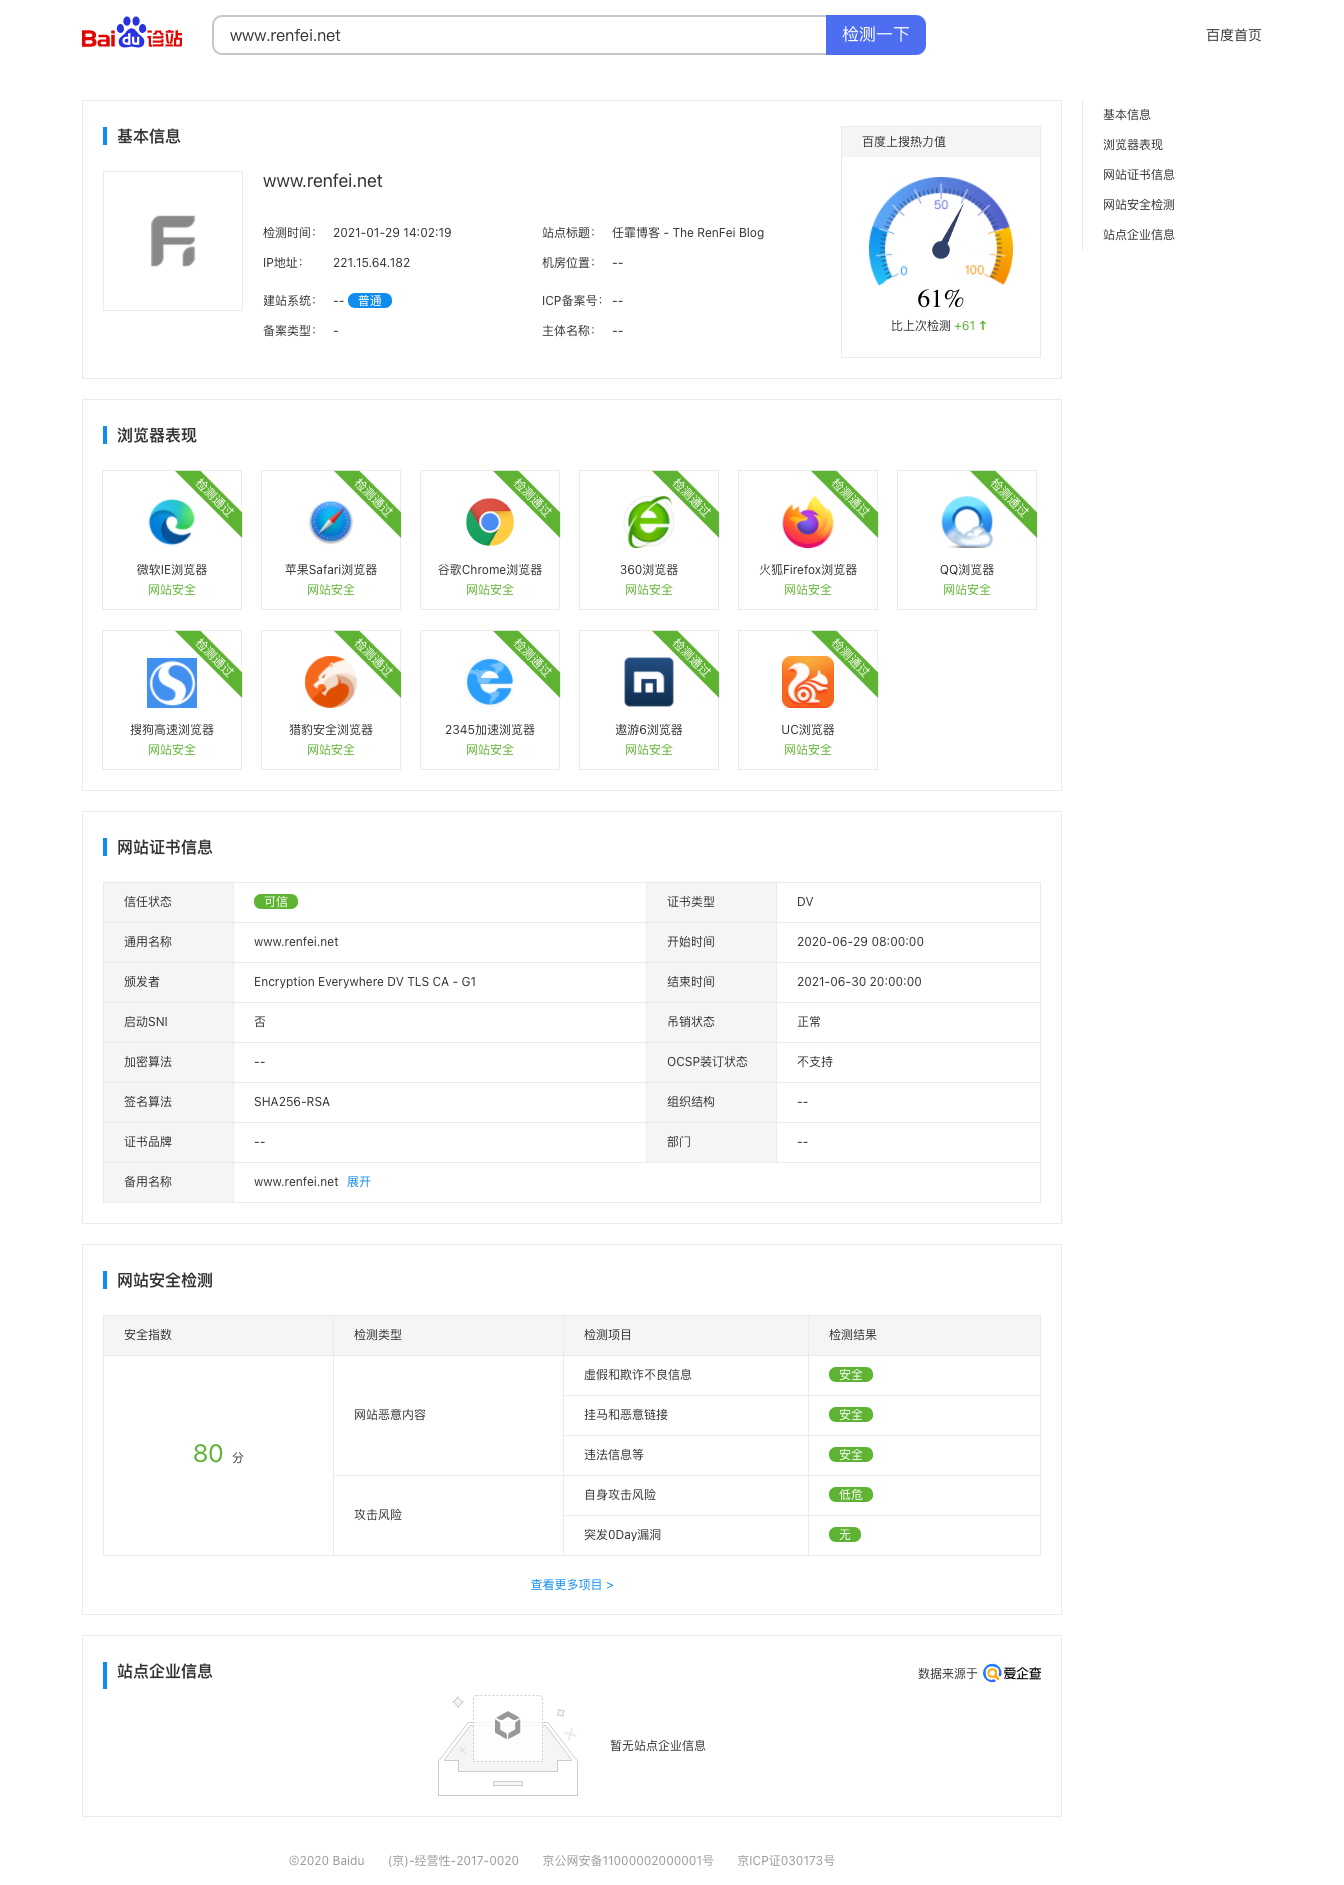Click the signature algorithm value SHA256-RSA
1344x1885 pixels.
292,1102
